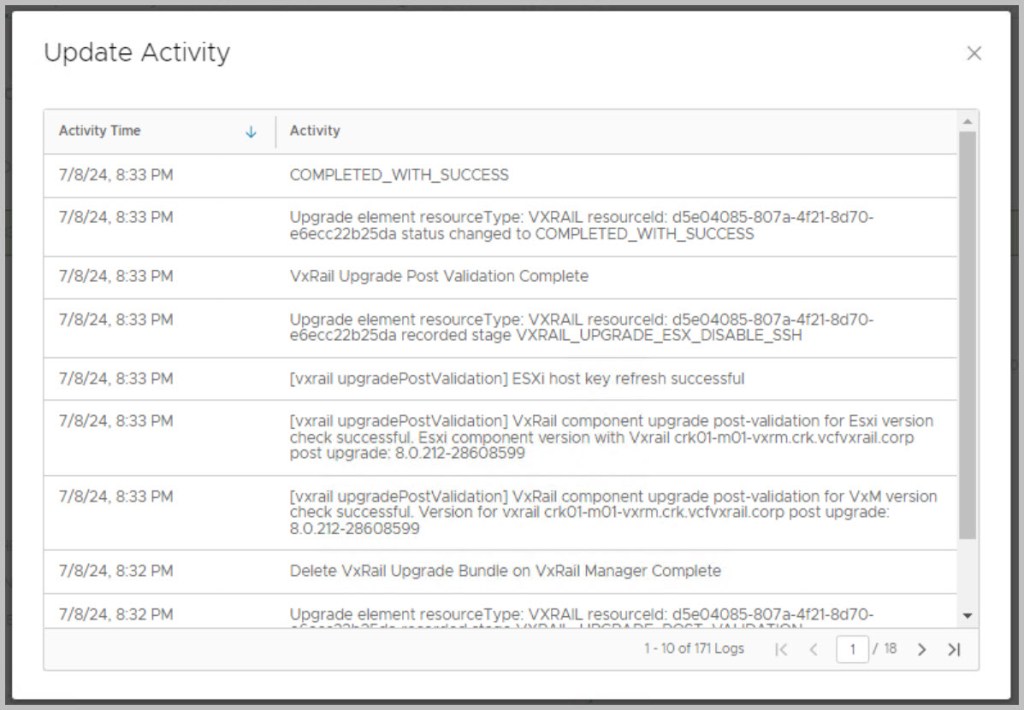Click the Activity column header
Viewport: 1024px width, 710px height.
(315, 131)
